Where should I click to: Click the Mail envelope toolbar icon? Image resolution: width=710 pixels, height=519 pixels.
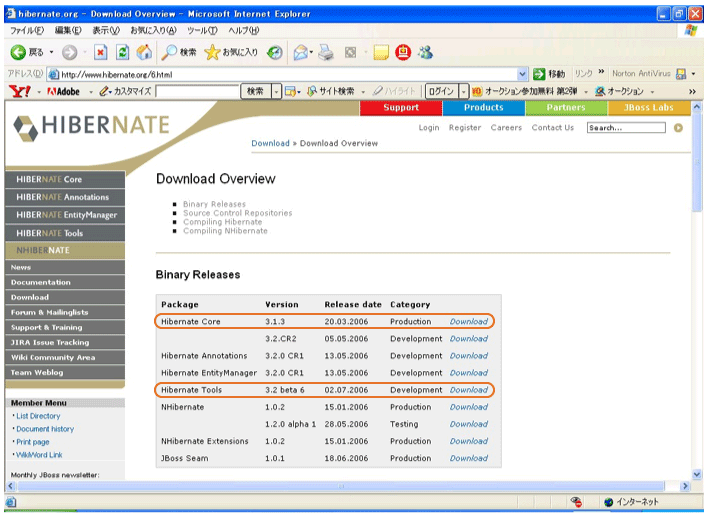300,53
